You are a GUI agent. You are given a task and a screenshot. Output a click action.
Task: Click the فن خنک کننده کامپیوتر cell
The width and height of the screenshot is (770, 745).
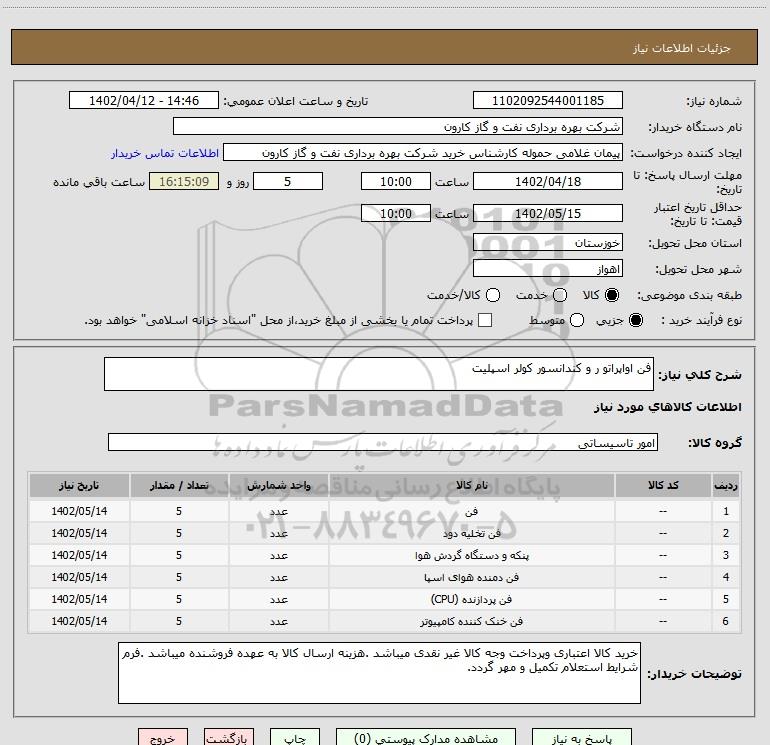pos(471,621)
